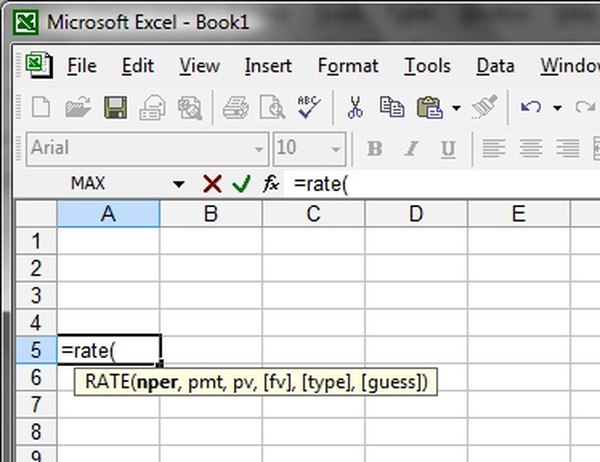Click pv argument in function tooltip

click(243, 383)
